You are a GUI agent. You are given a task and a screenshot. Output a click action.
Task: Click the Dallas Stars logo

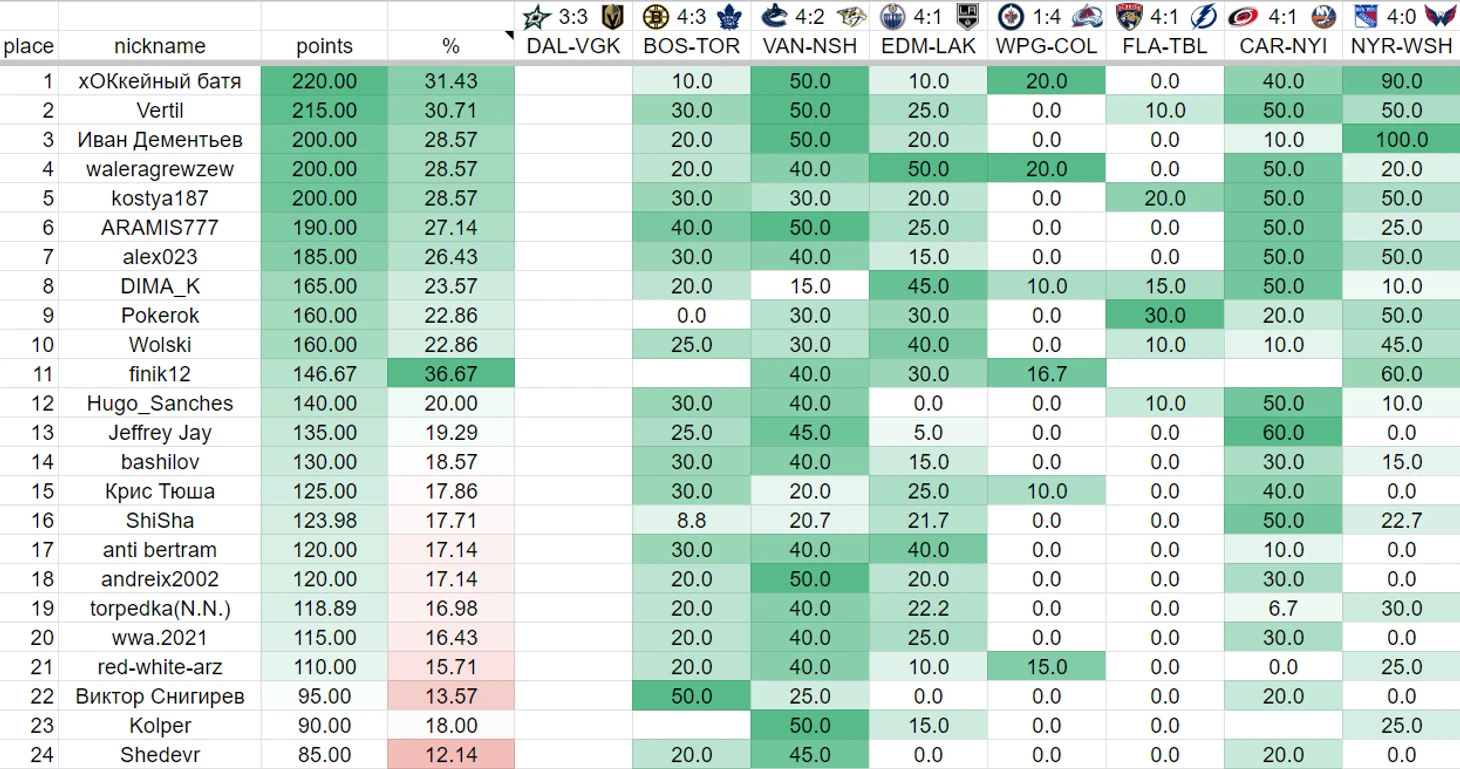[x=537, y=16]
